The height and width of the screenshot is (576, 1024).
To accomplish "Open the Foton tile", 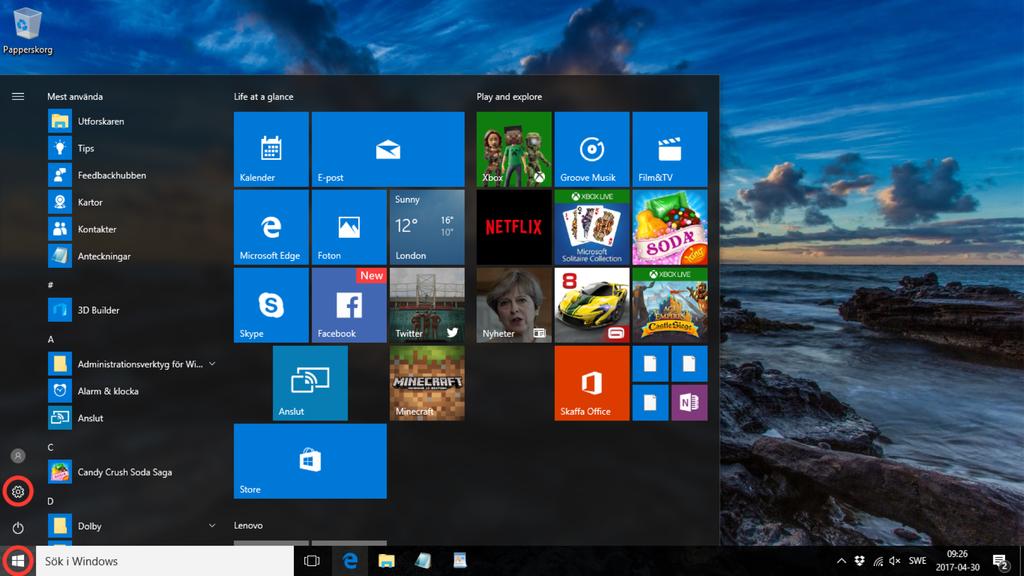I will (x=349, y=227).
